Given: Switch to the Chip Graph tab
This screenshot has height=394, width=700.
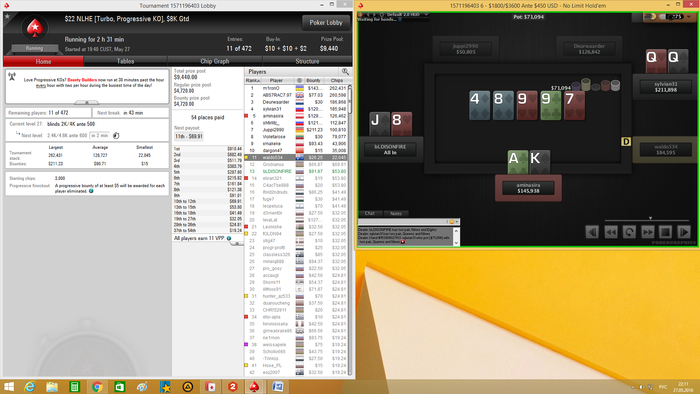Looking at the screenshot, I should click(x=215, y=61).
